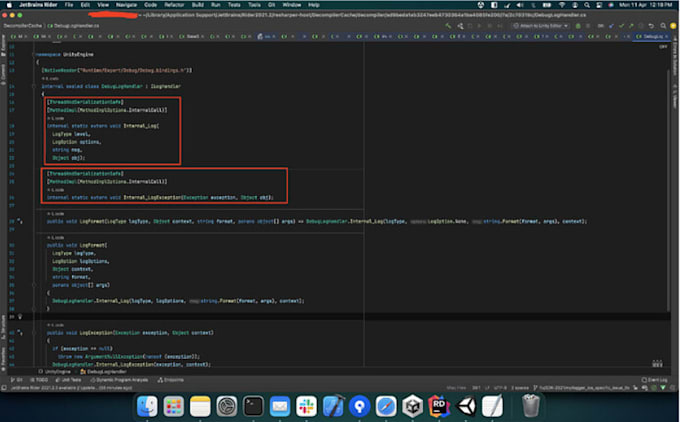680x422 pixels.
Task: Open the Navigate menu
Action: click(x=127, y=5)
